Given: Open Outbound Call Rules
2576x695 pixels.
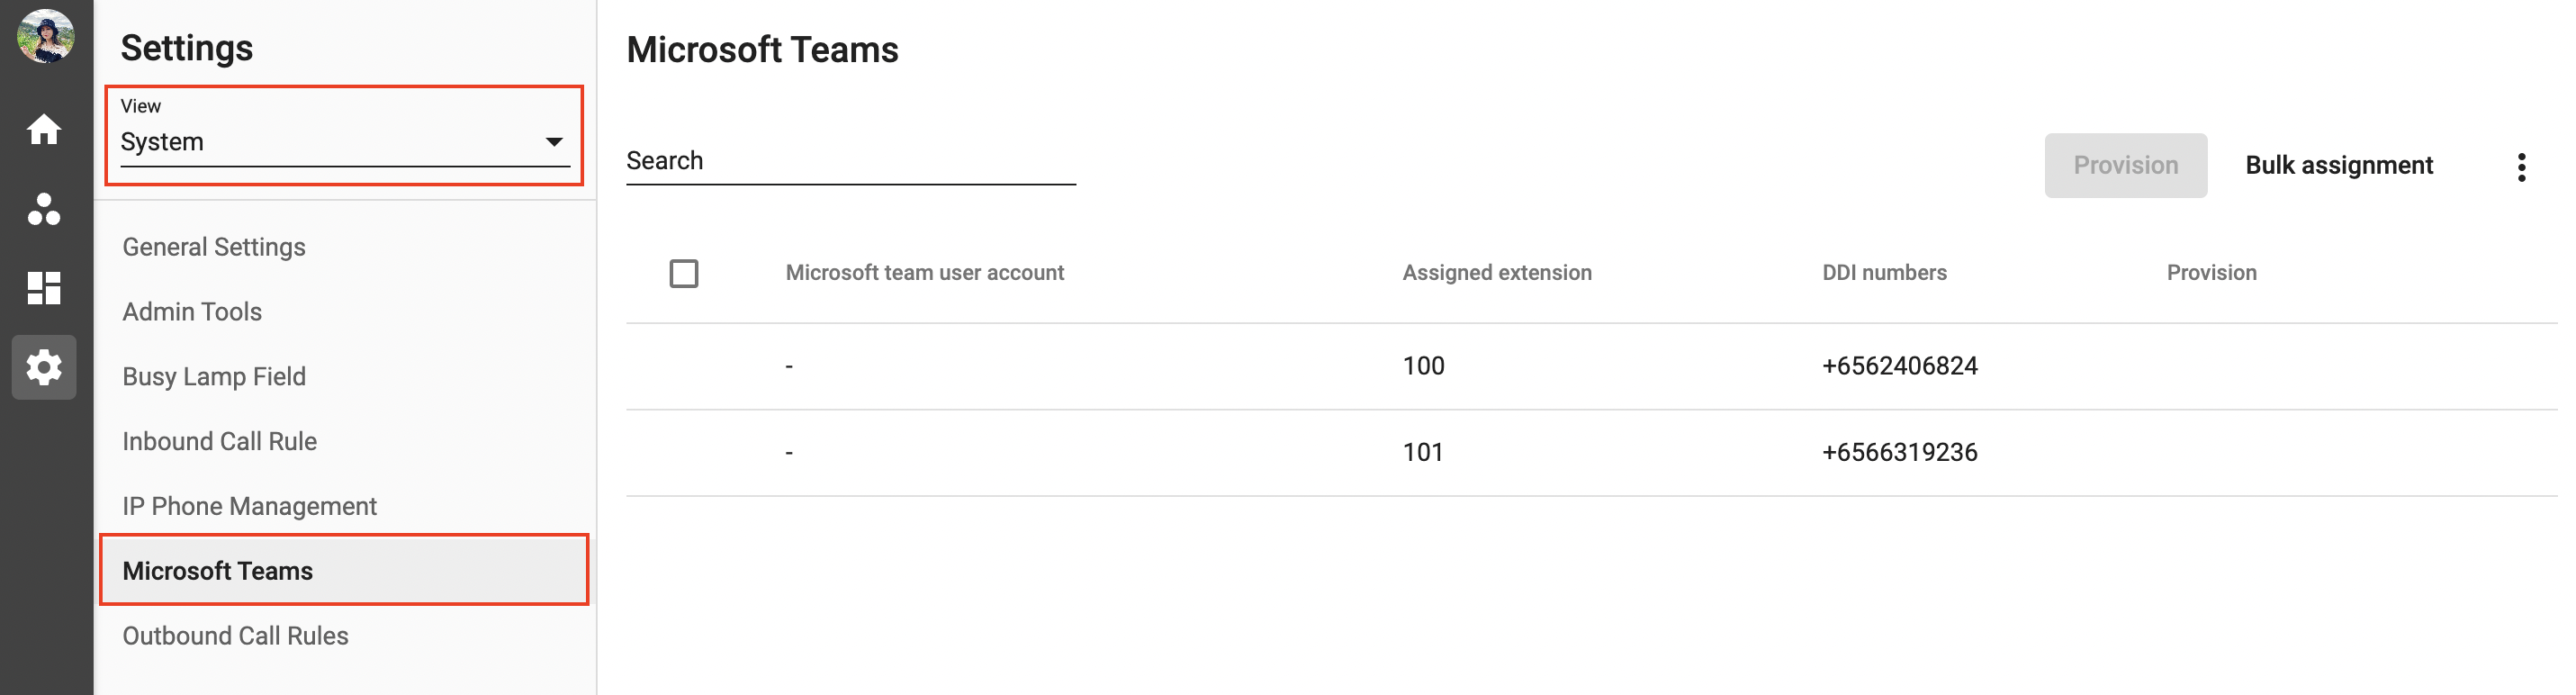Looking at the screenshot, I should click(x=235, y=636).
